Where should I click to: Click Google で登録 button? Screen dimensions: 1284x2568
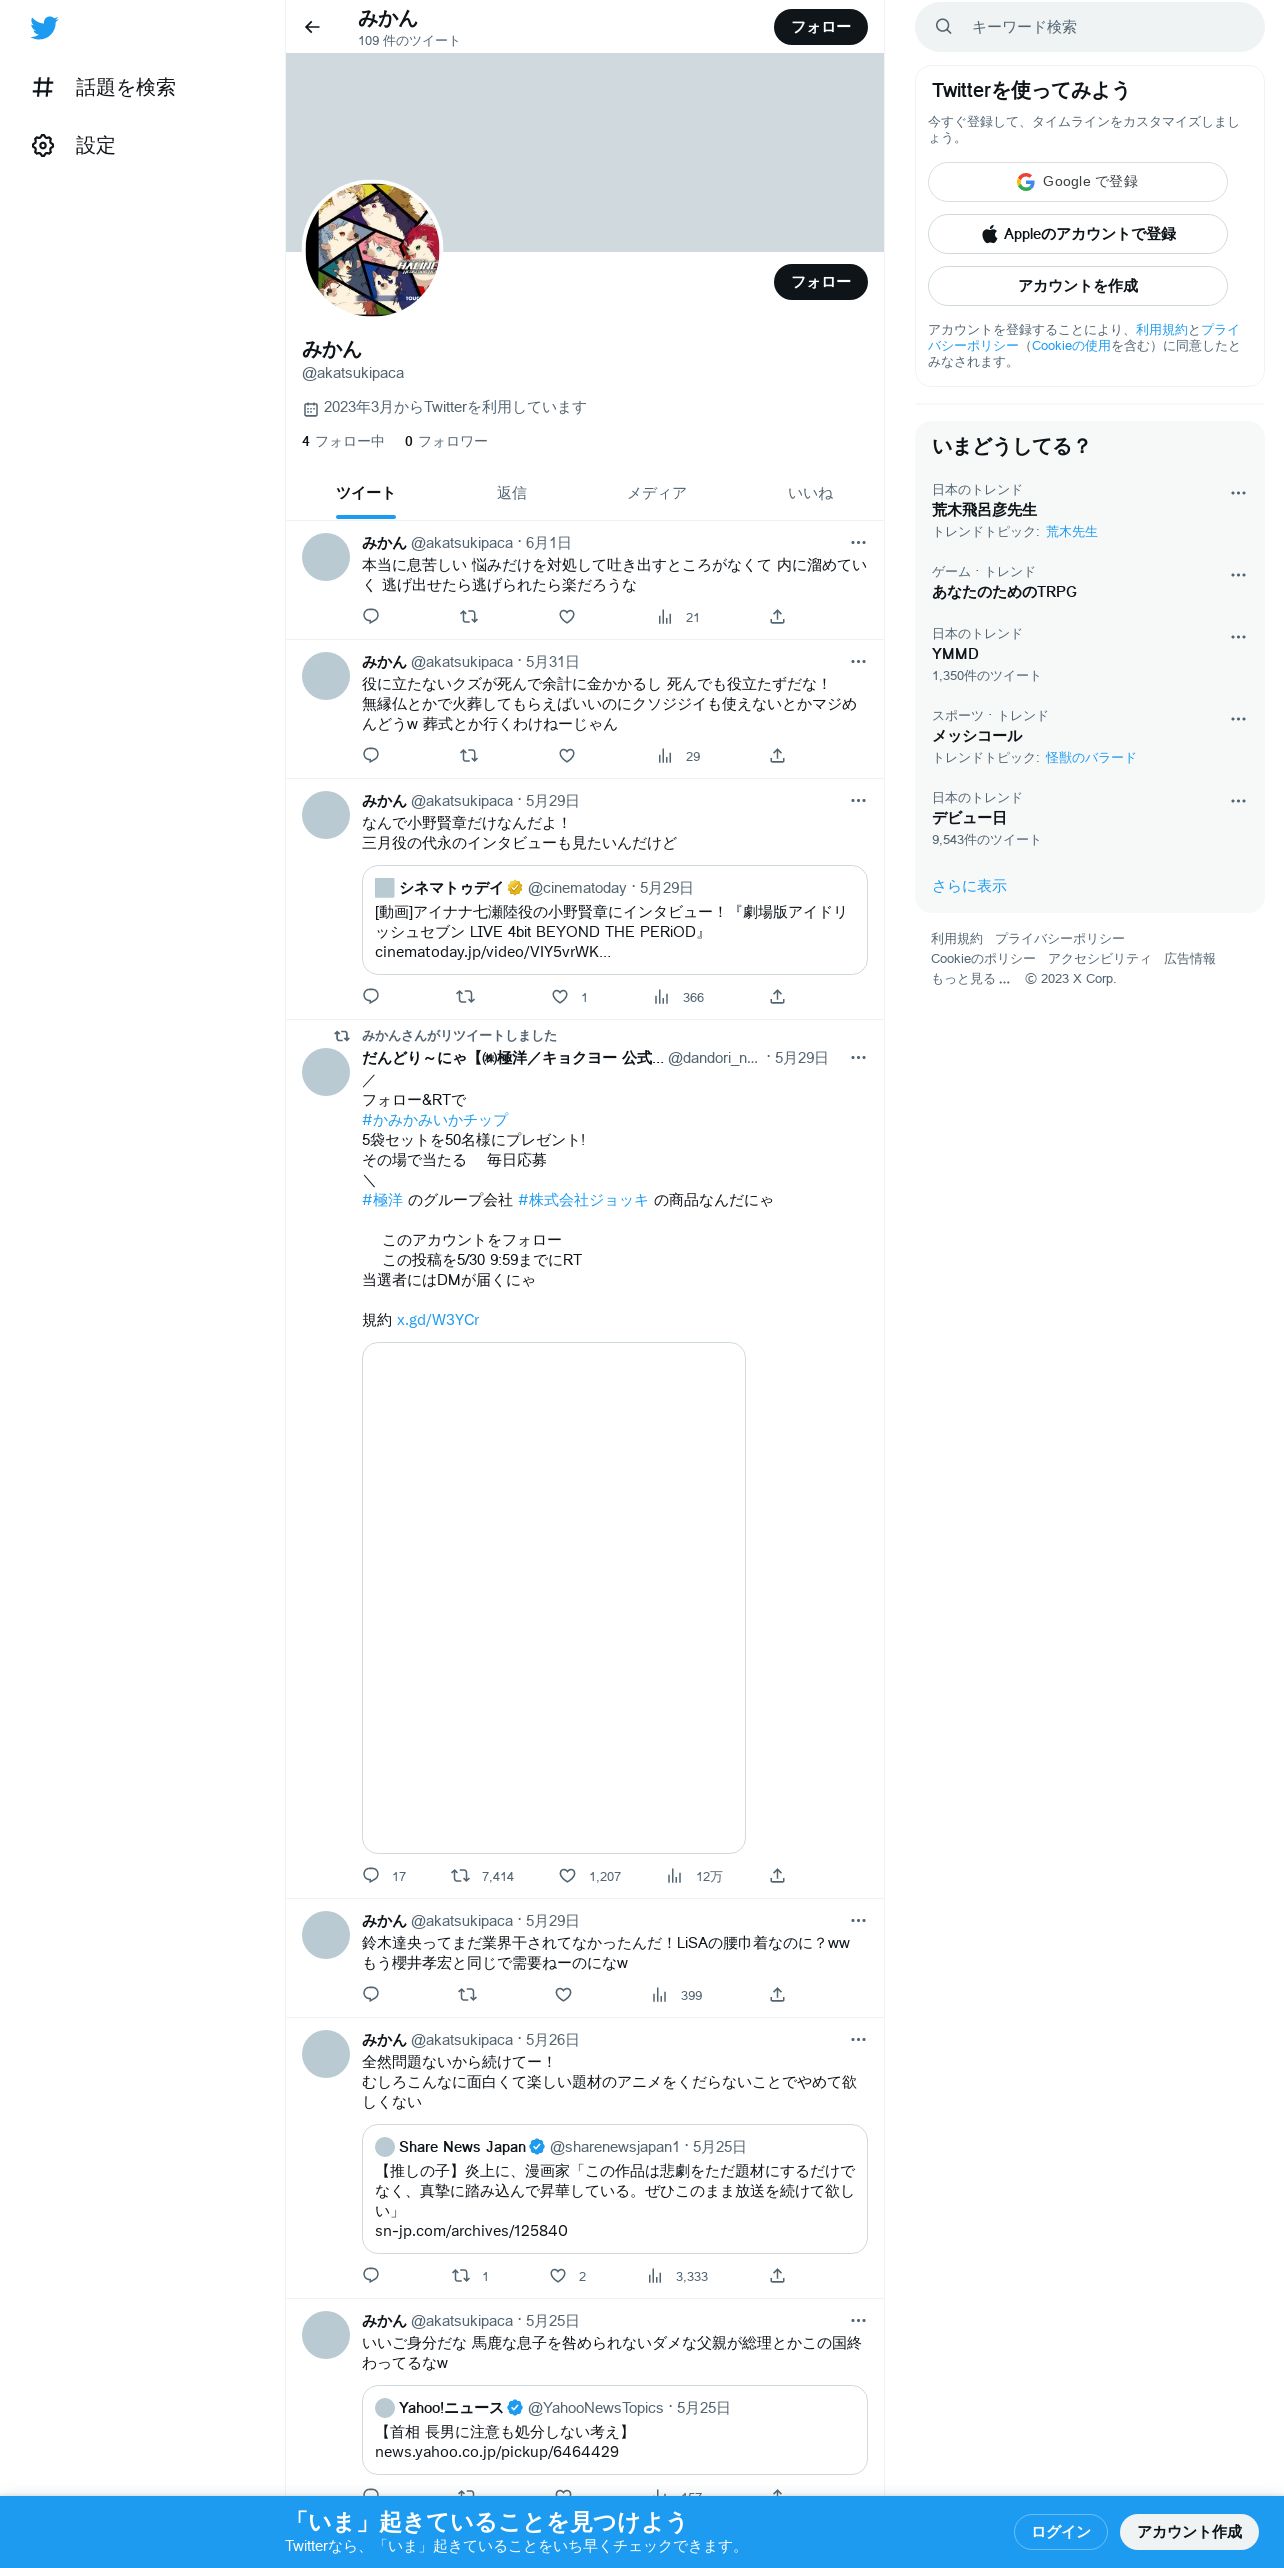(1078, 182)
